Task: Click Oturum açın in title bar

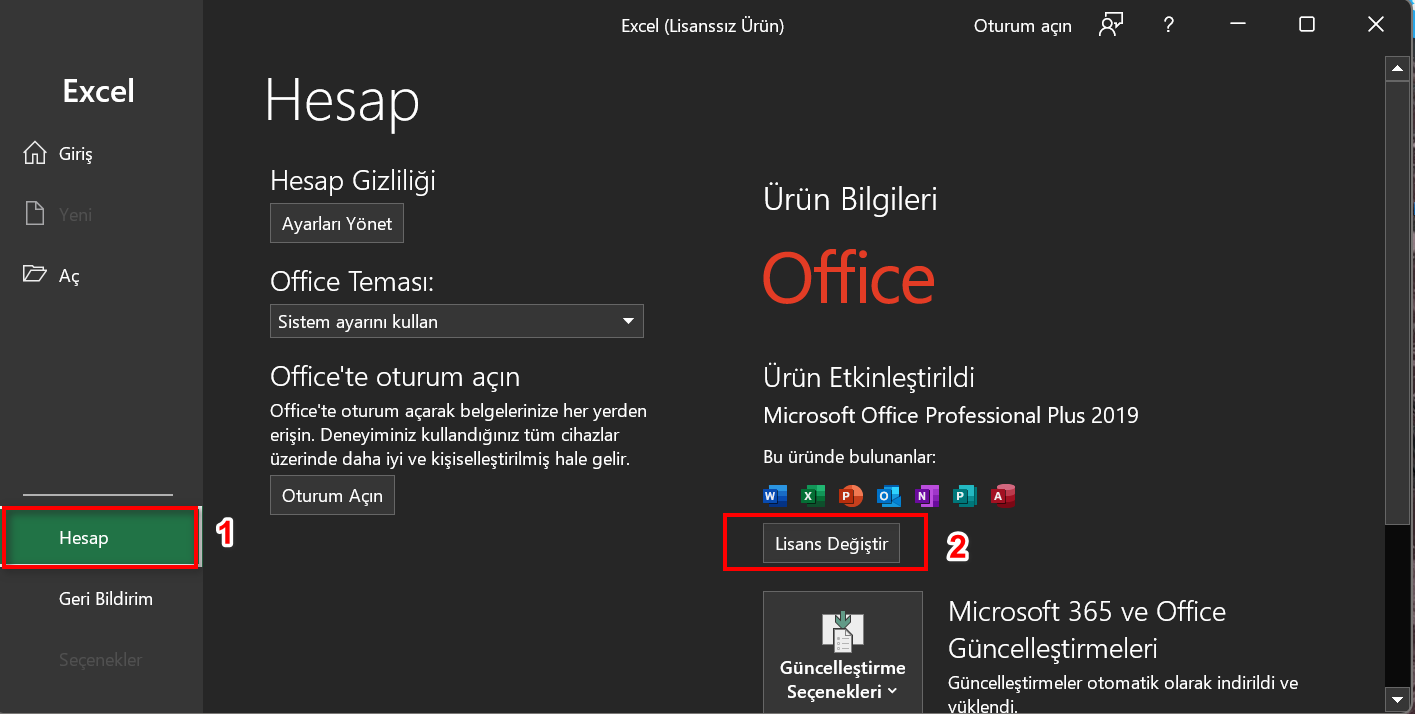Action: 1022,26
